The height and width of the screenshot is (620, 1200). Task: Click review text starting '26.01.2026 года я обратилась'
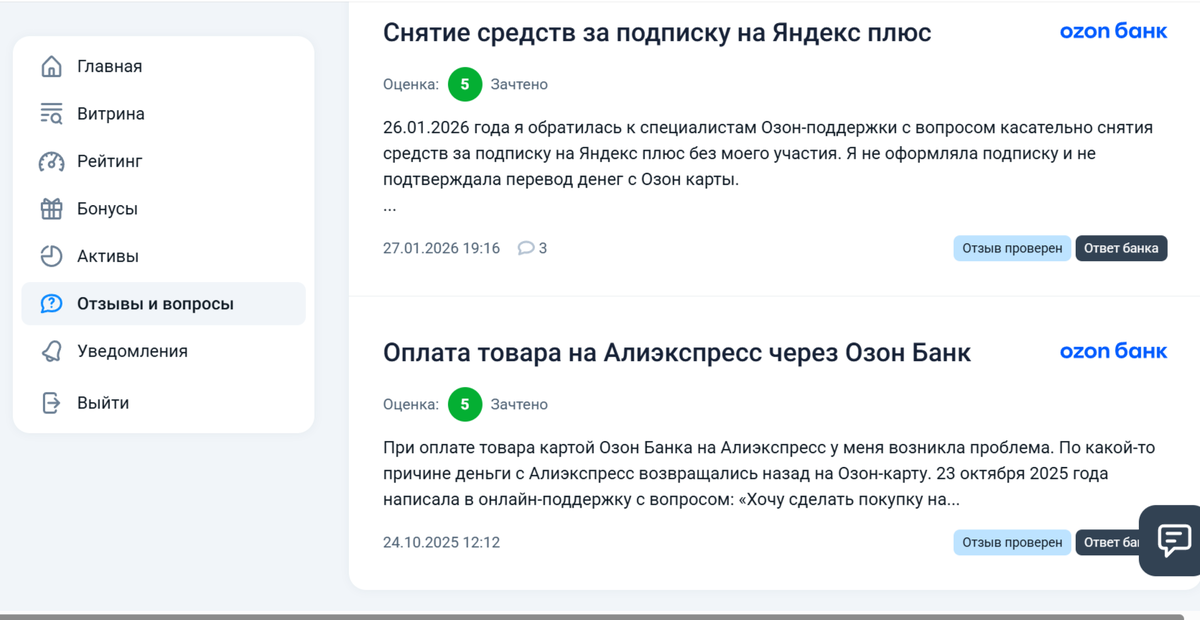[x=768, y=154]
